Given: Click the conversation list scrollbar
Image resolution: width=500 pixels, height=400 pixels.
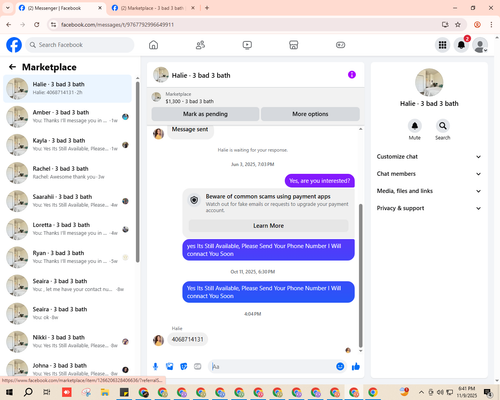Looking at the screenshot, I should (x=137, y=172).
